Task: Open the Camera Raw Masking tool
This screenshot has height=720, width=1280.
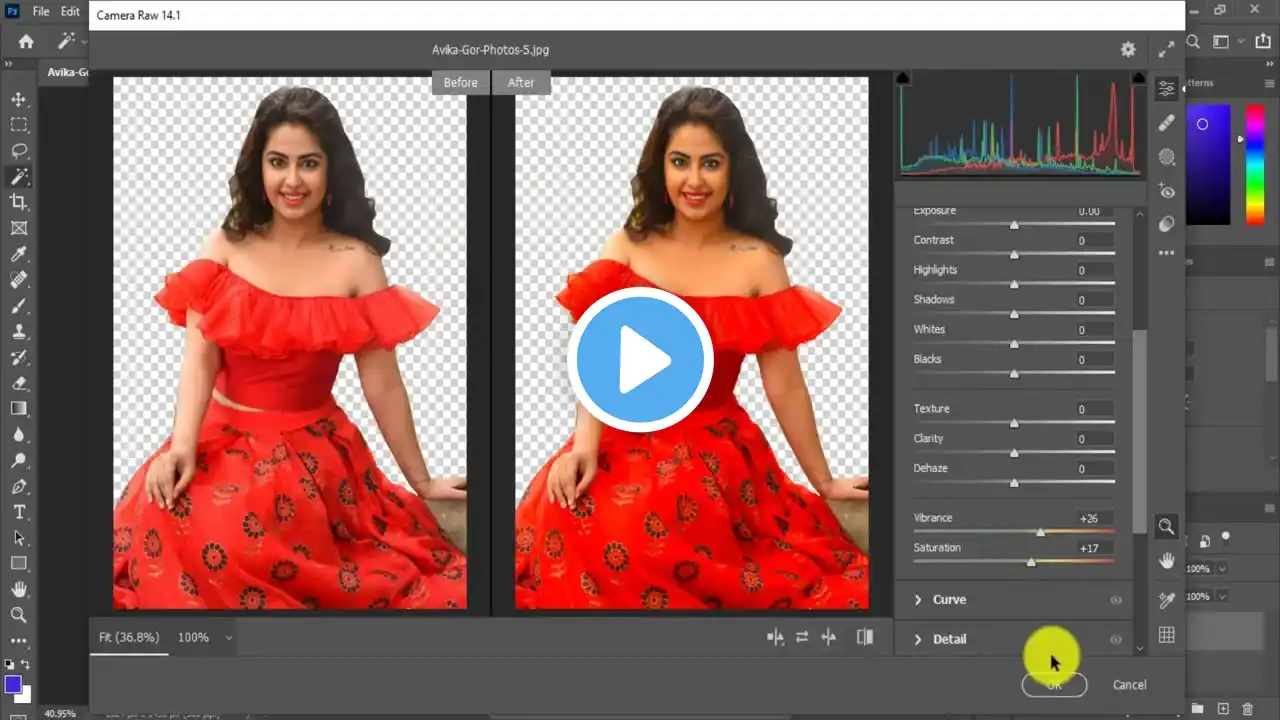Action: tap(1166, 157)
